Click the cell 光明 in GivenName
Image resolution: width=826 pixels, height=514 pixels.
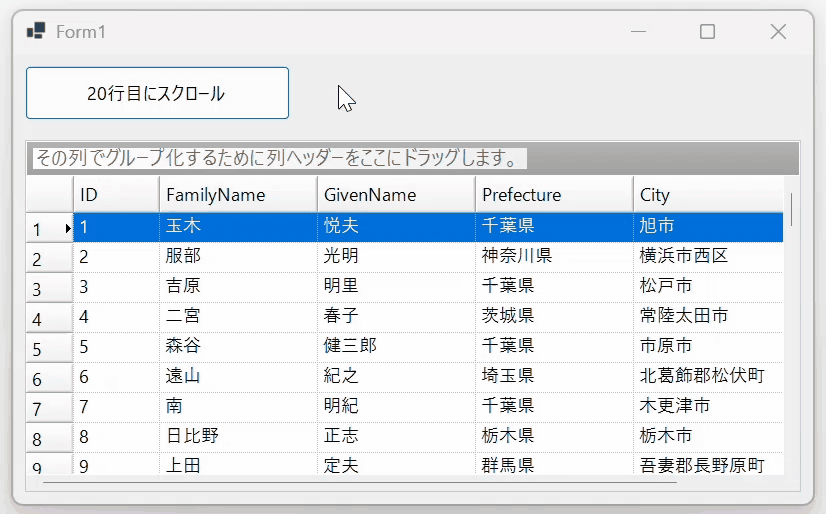click(x=396, y=258)
